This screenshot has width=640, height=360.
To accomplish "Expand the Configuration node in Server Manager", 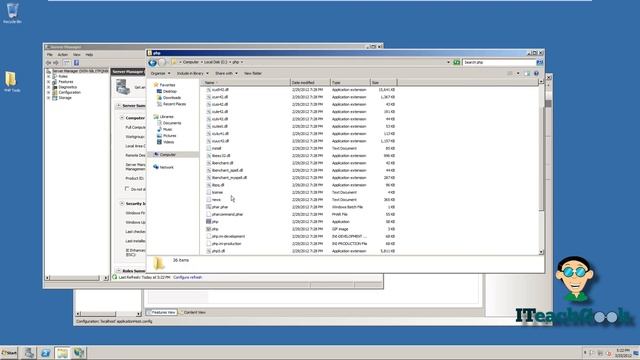I will tap(49, 92).
